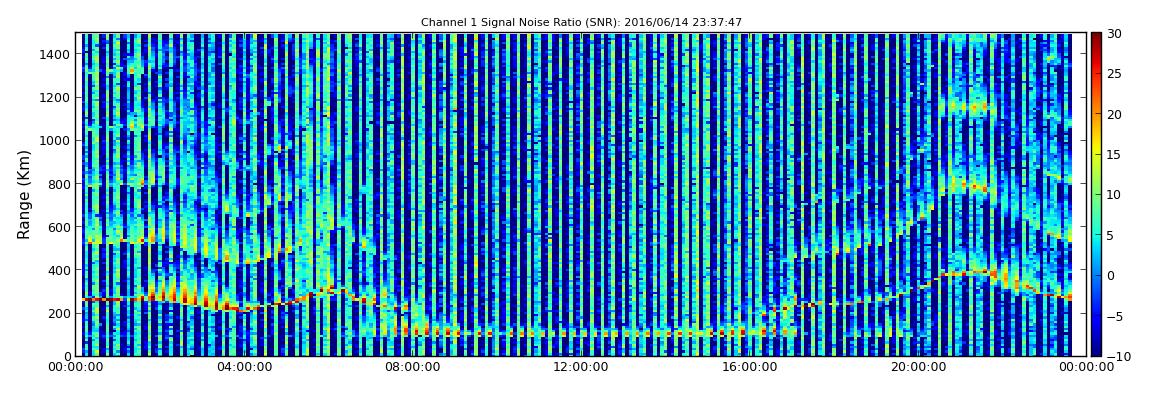Click the dark blue bottom of the colorbar
Image resolution: width=1150 pixels, height=407 pixels.
coord(1096,350)
